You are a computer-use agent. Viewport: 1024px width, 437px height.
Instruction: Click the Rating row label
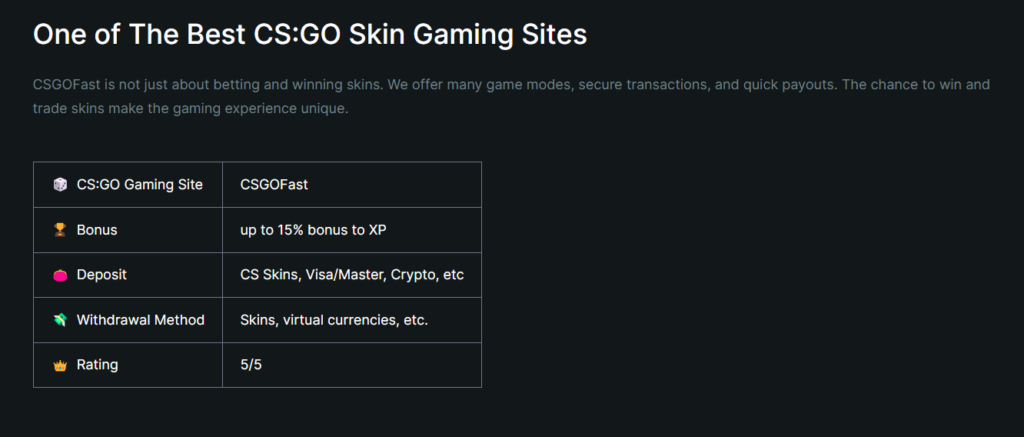(x=97, y=364)
